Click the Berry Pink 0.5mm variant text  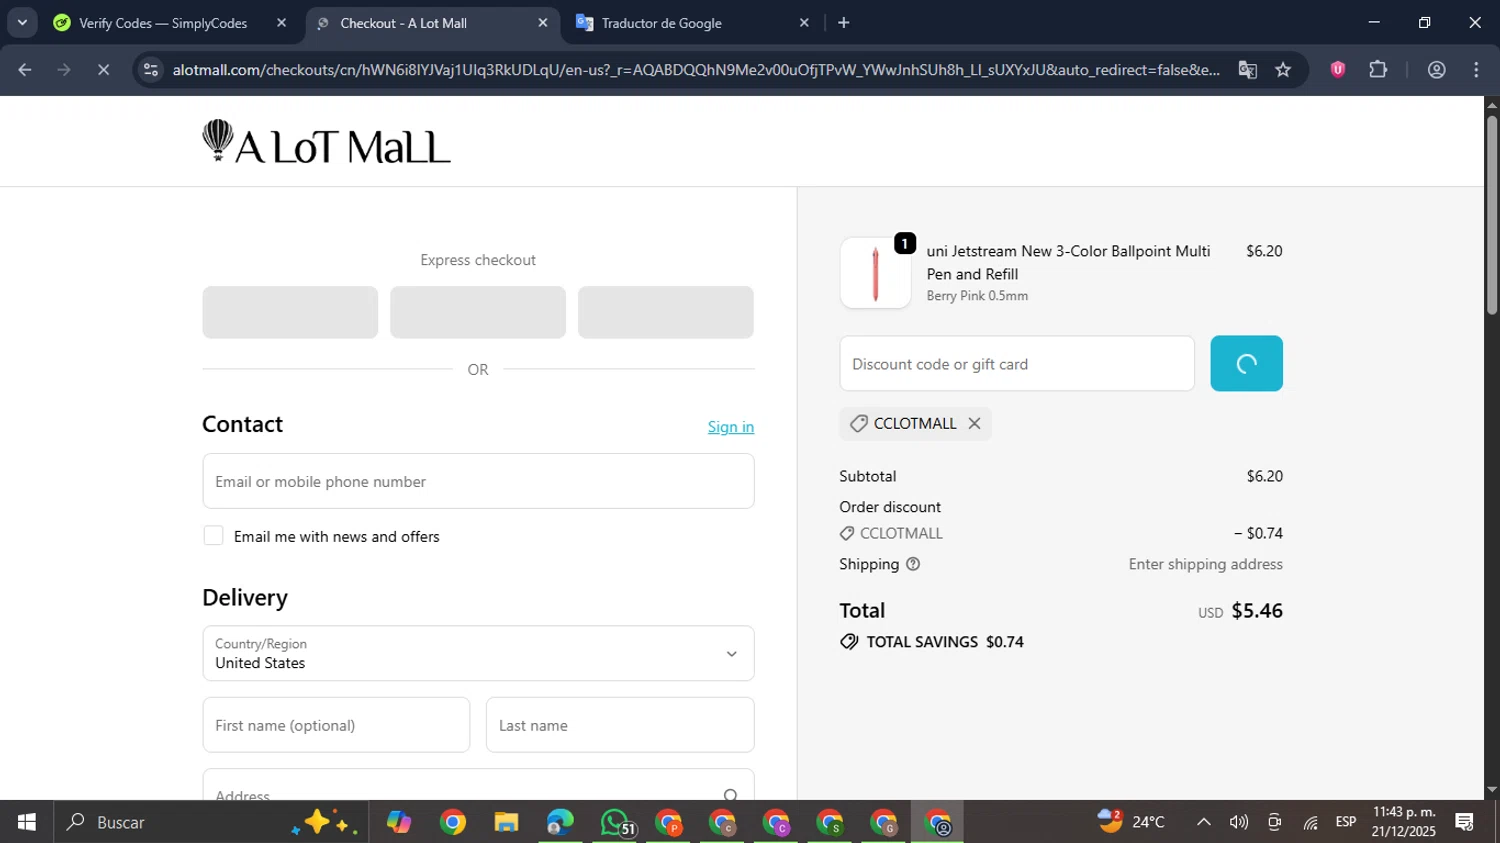point(977,296)
